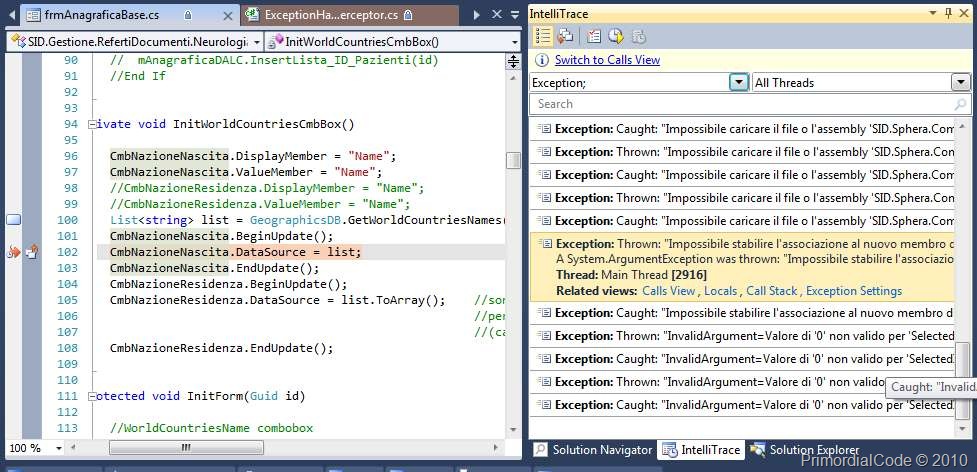
Task: Click the horizontal scrollbar left arrow
Action: (x=73, y=448)
